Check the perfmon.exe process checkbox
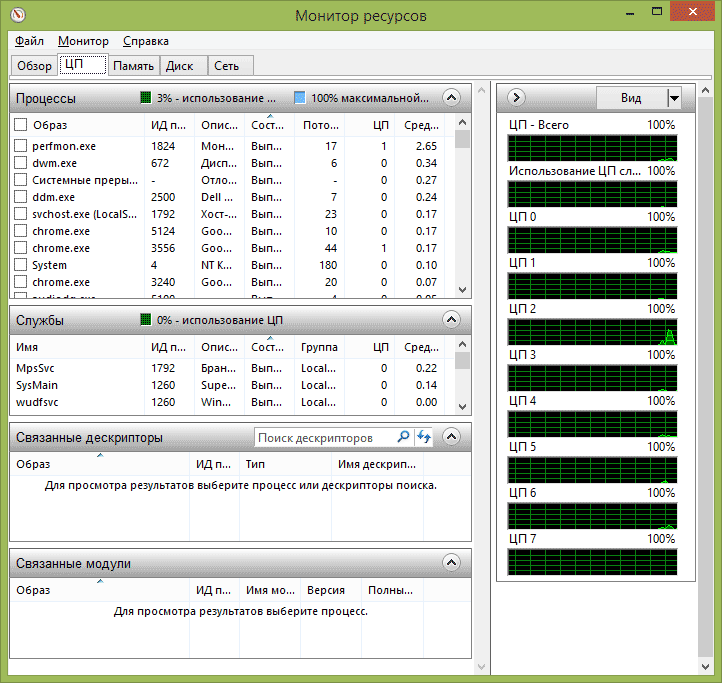 [20, 146]
